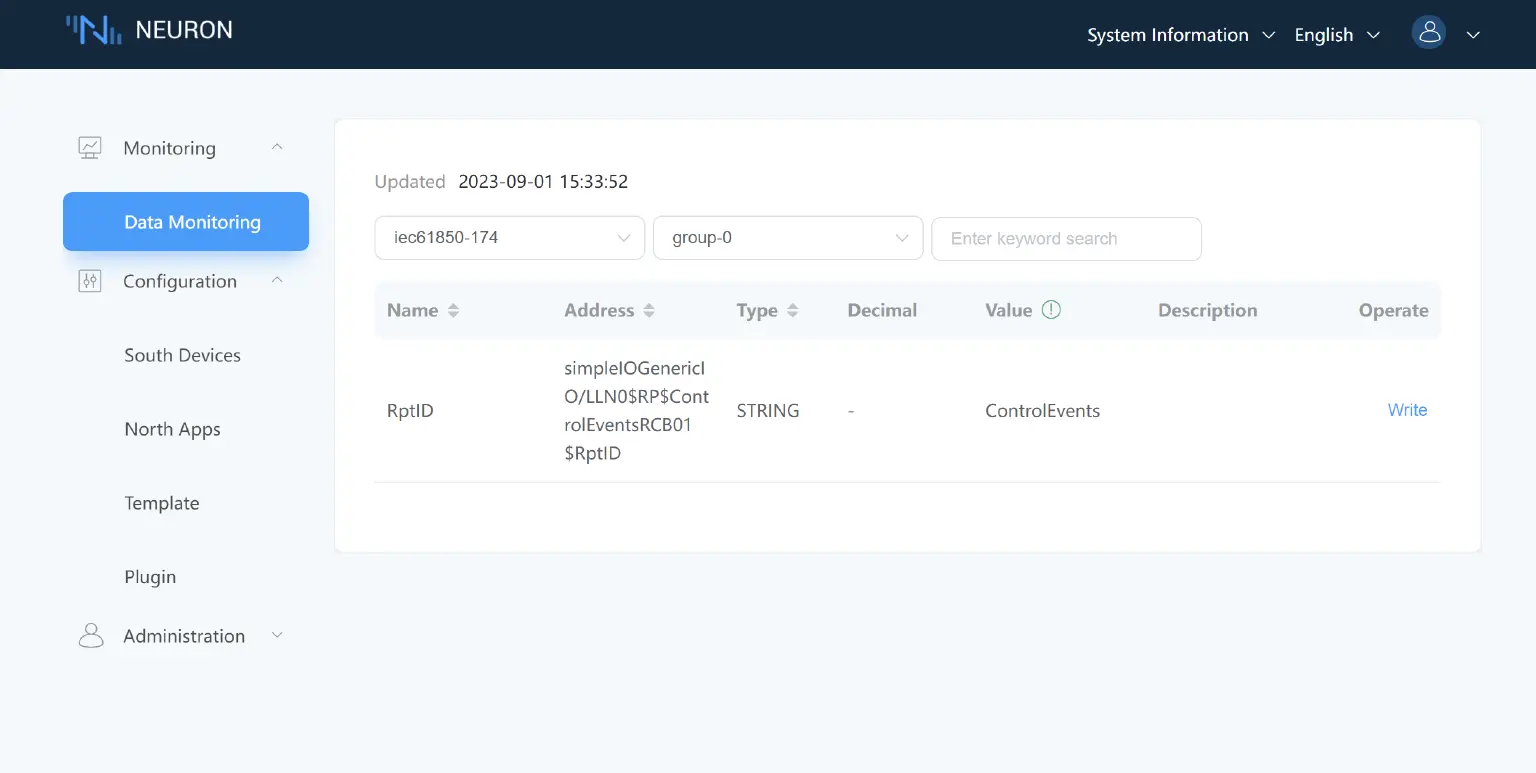Open the iec61850-174 node dropdown
1536x773 pixels.
coord(509,238)
